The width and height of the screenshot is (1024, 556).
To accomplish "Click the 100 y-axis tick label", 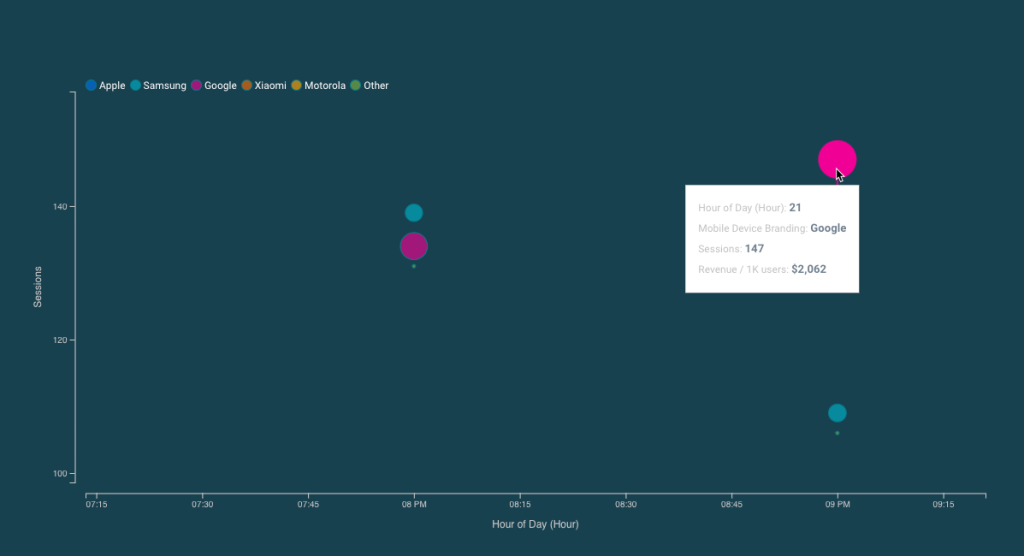I will (60, 474).
